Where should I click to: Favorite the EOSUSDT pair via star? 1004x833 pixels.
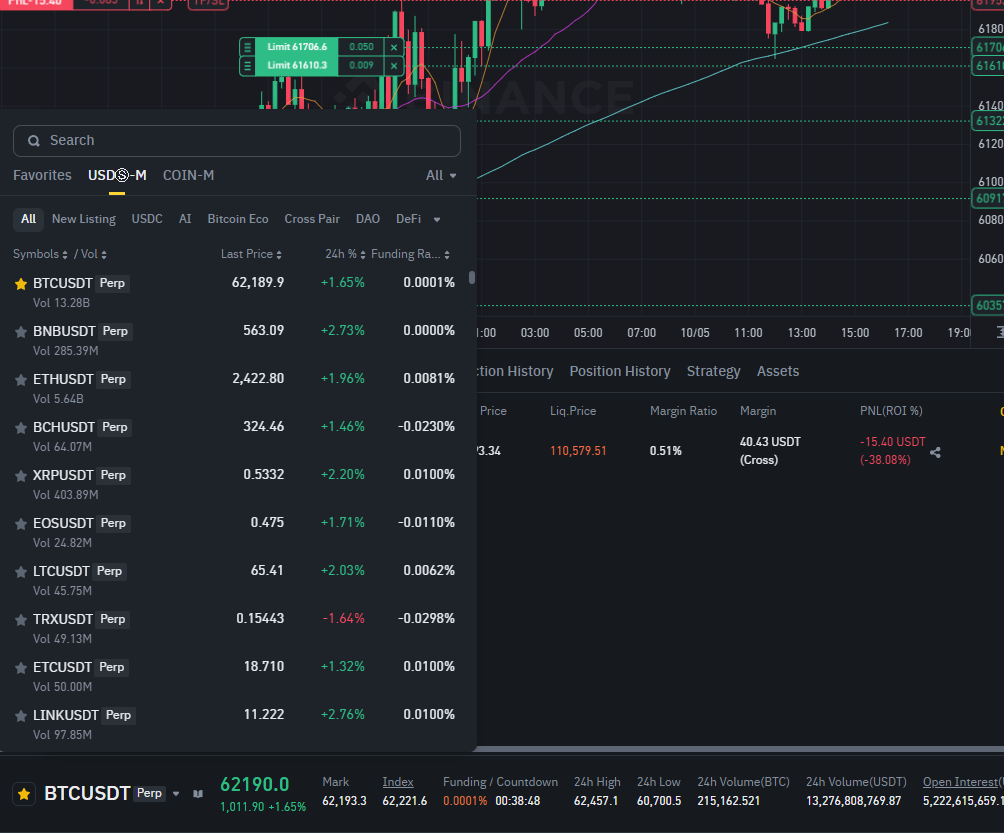click(x=21, y=524)
